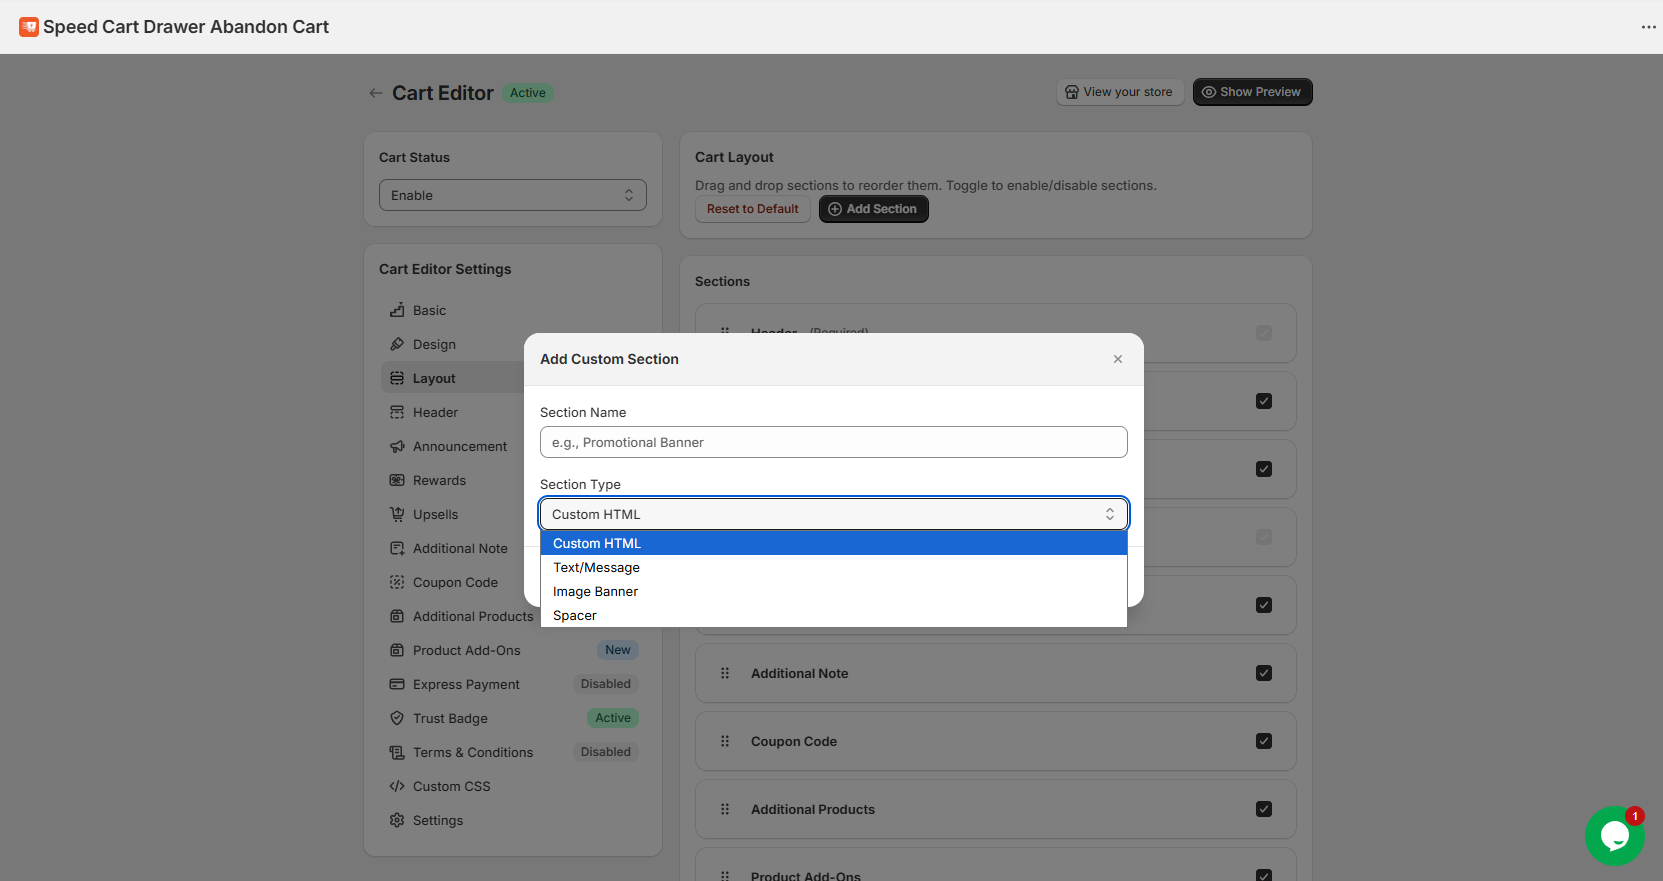Image resolution: width=1663 pixels, height=881 pixels.
Task: Click the Trust Badge shield icon
Action: [x=397, y=718]
